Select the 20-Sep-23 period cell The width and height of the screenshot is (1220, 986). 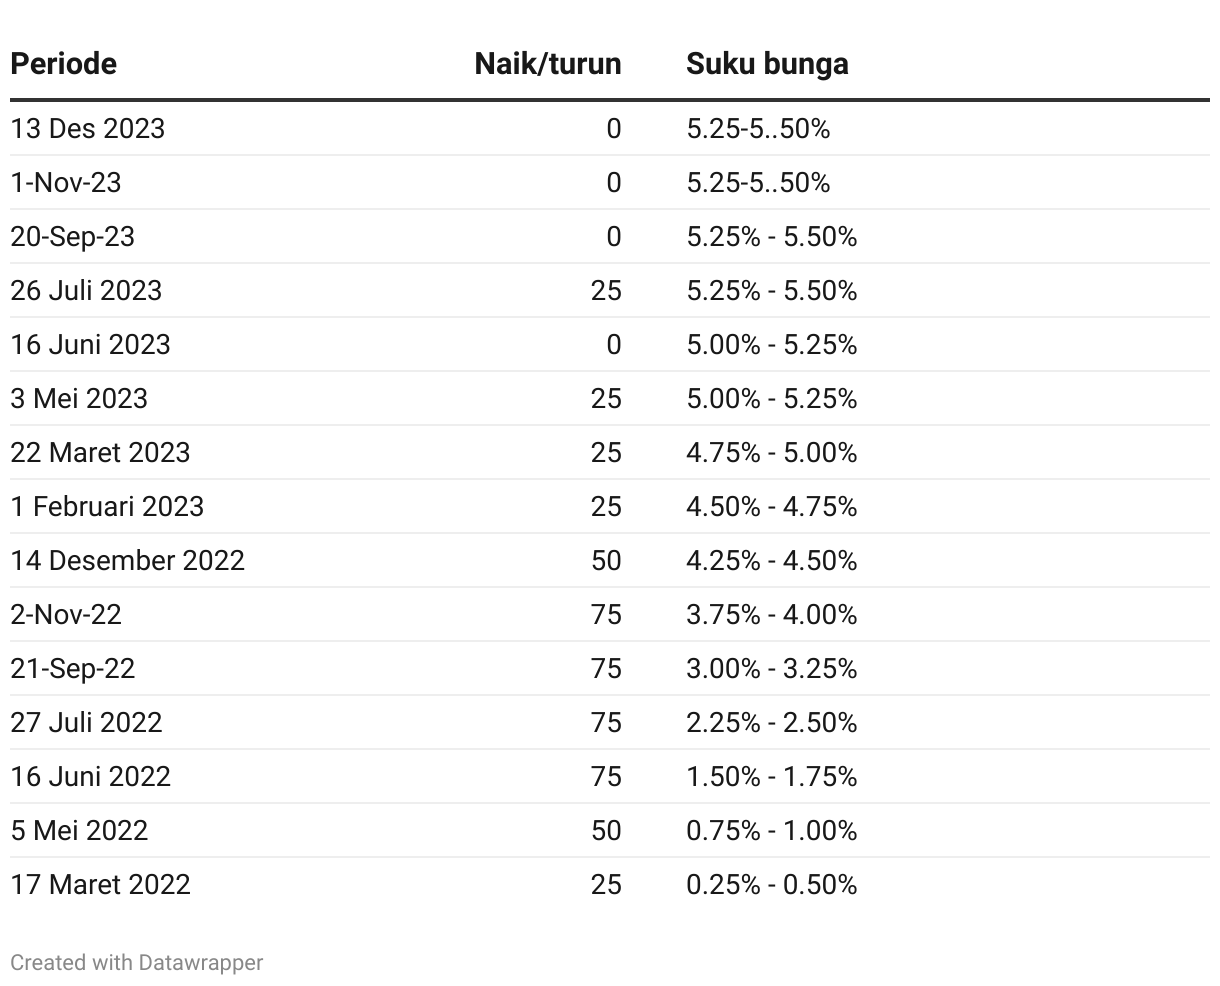73,237
